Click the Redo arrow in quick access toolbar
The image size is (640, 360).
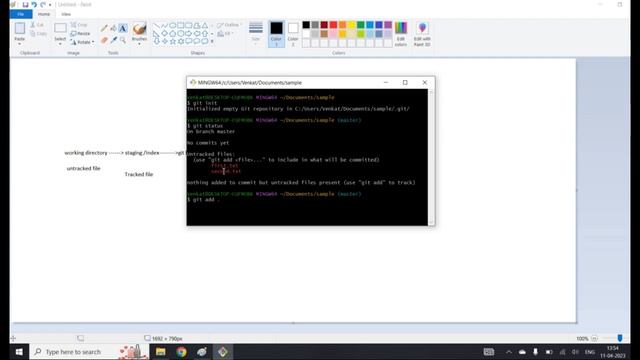(42, 4)
